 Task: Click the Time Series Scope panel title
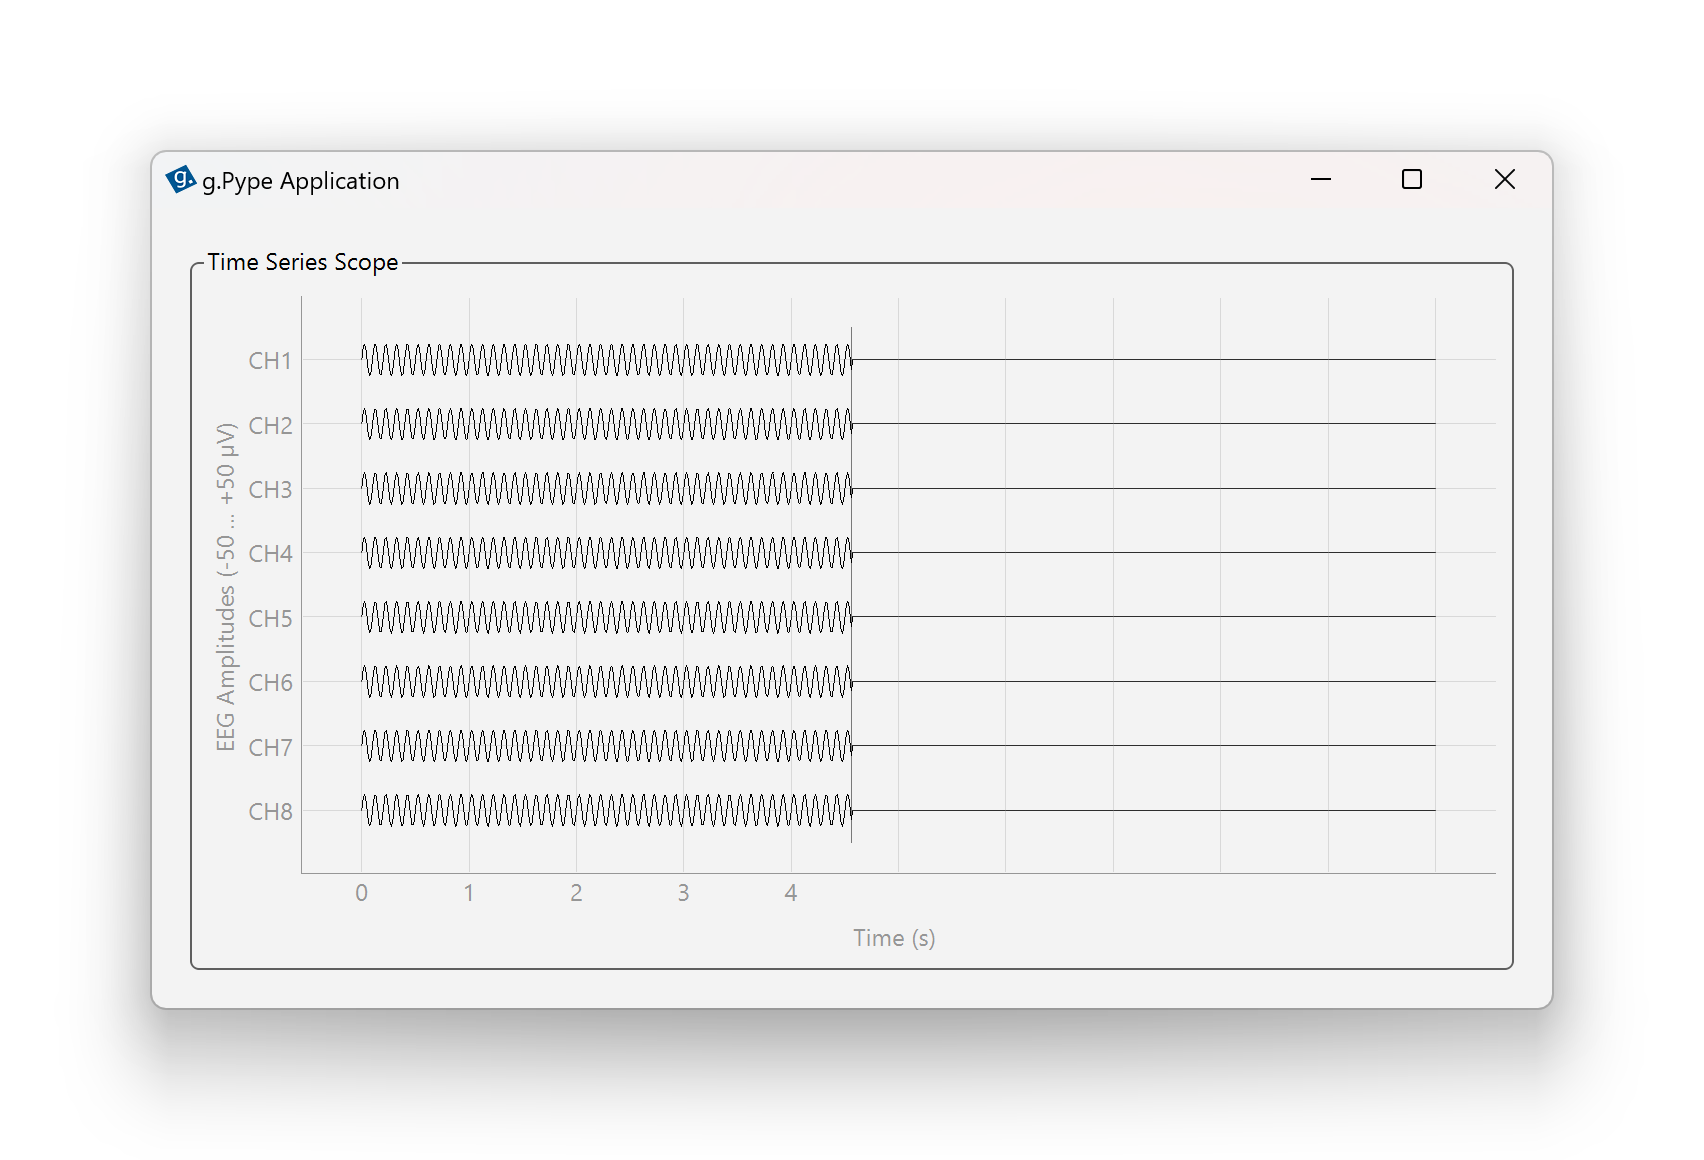302,262
